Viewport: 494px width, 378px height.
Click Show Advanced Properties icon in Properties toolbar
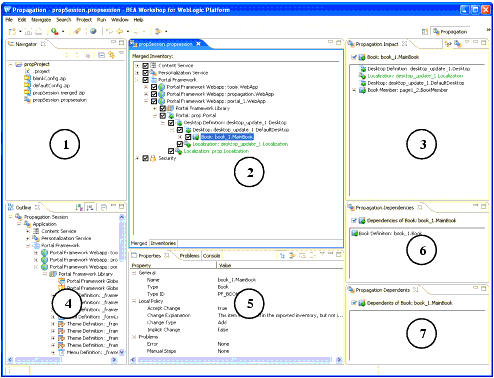coord(292,255)
